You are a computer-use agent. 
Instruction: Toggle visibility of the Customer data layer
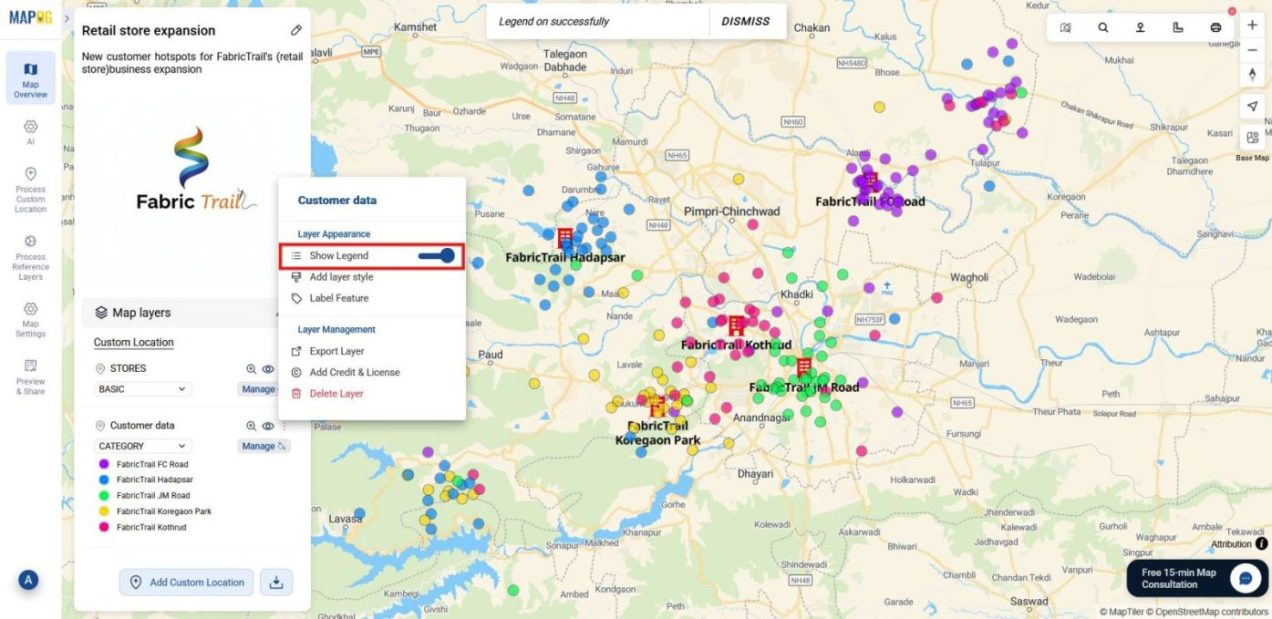pyautogui.click(x=268, y=425)
